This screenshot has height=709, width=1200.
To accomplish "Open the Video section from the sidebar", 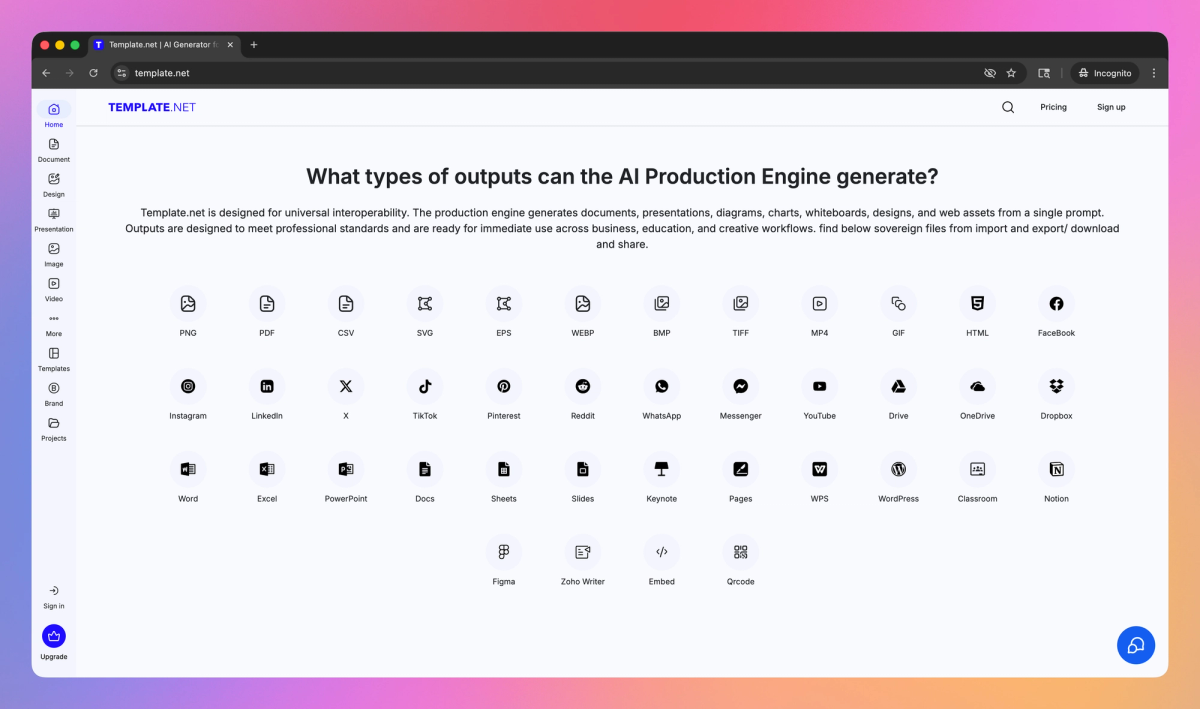I will [53, 289].
